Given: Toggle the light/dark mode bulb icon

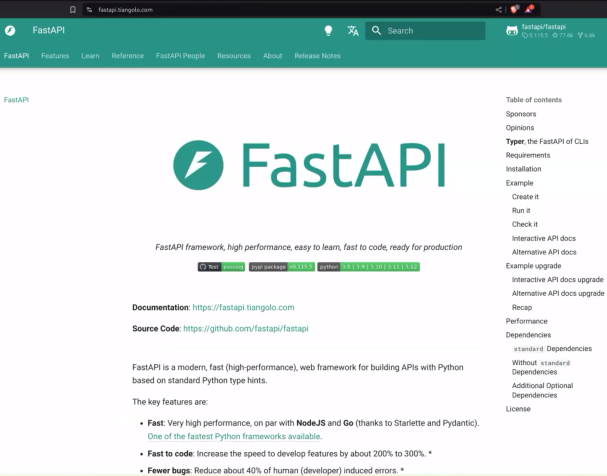Looking at the screenshot, I should point(328,31).
